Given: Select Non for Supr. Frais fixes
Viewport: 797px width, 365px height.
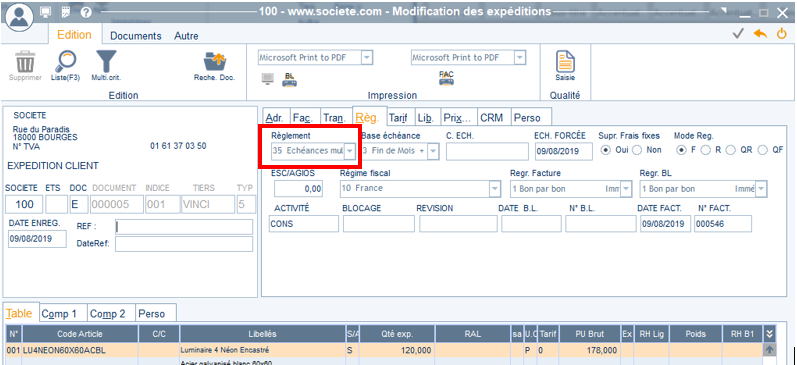Looking at the screenshot, I should pos(636,150).
